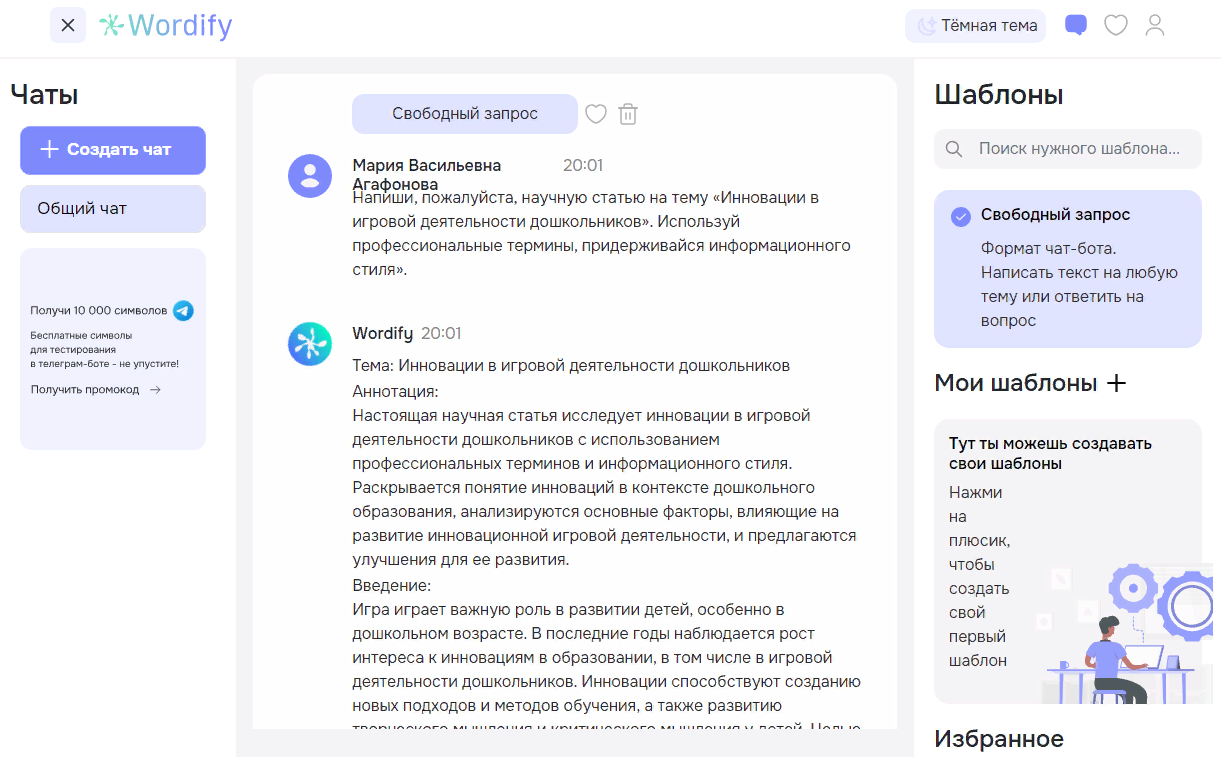
Task: Open the user profile icon
Action: 1155,25
